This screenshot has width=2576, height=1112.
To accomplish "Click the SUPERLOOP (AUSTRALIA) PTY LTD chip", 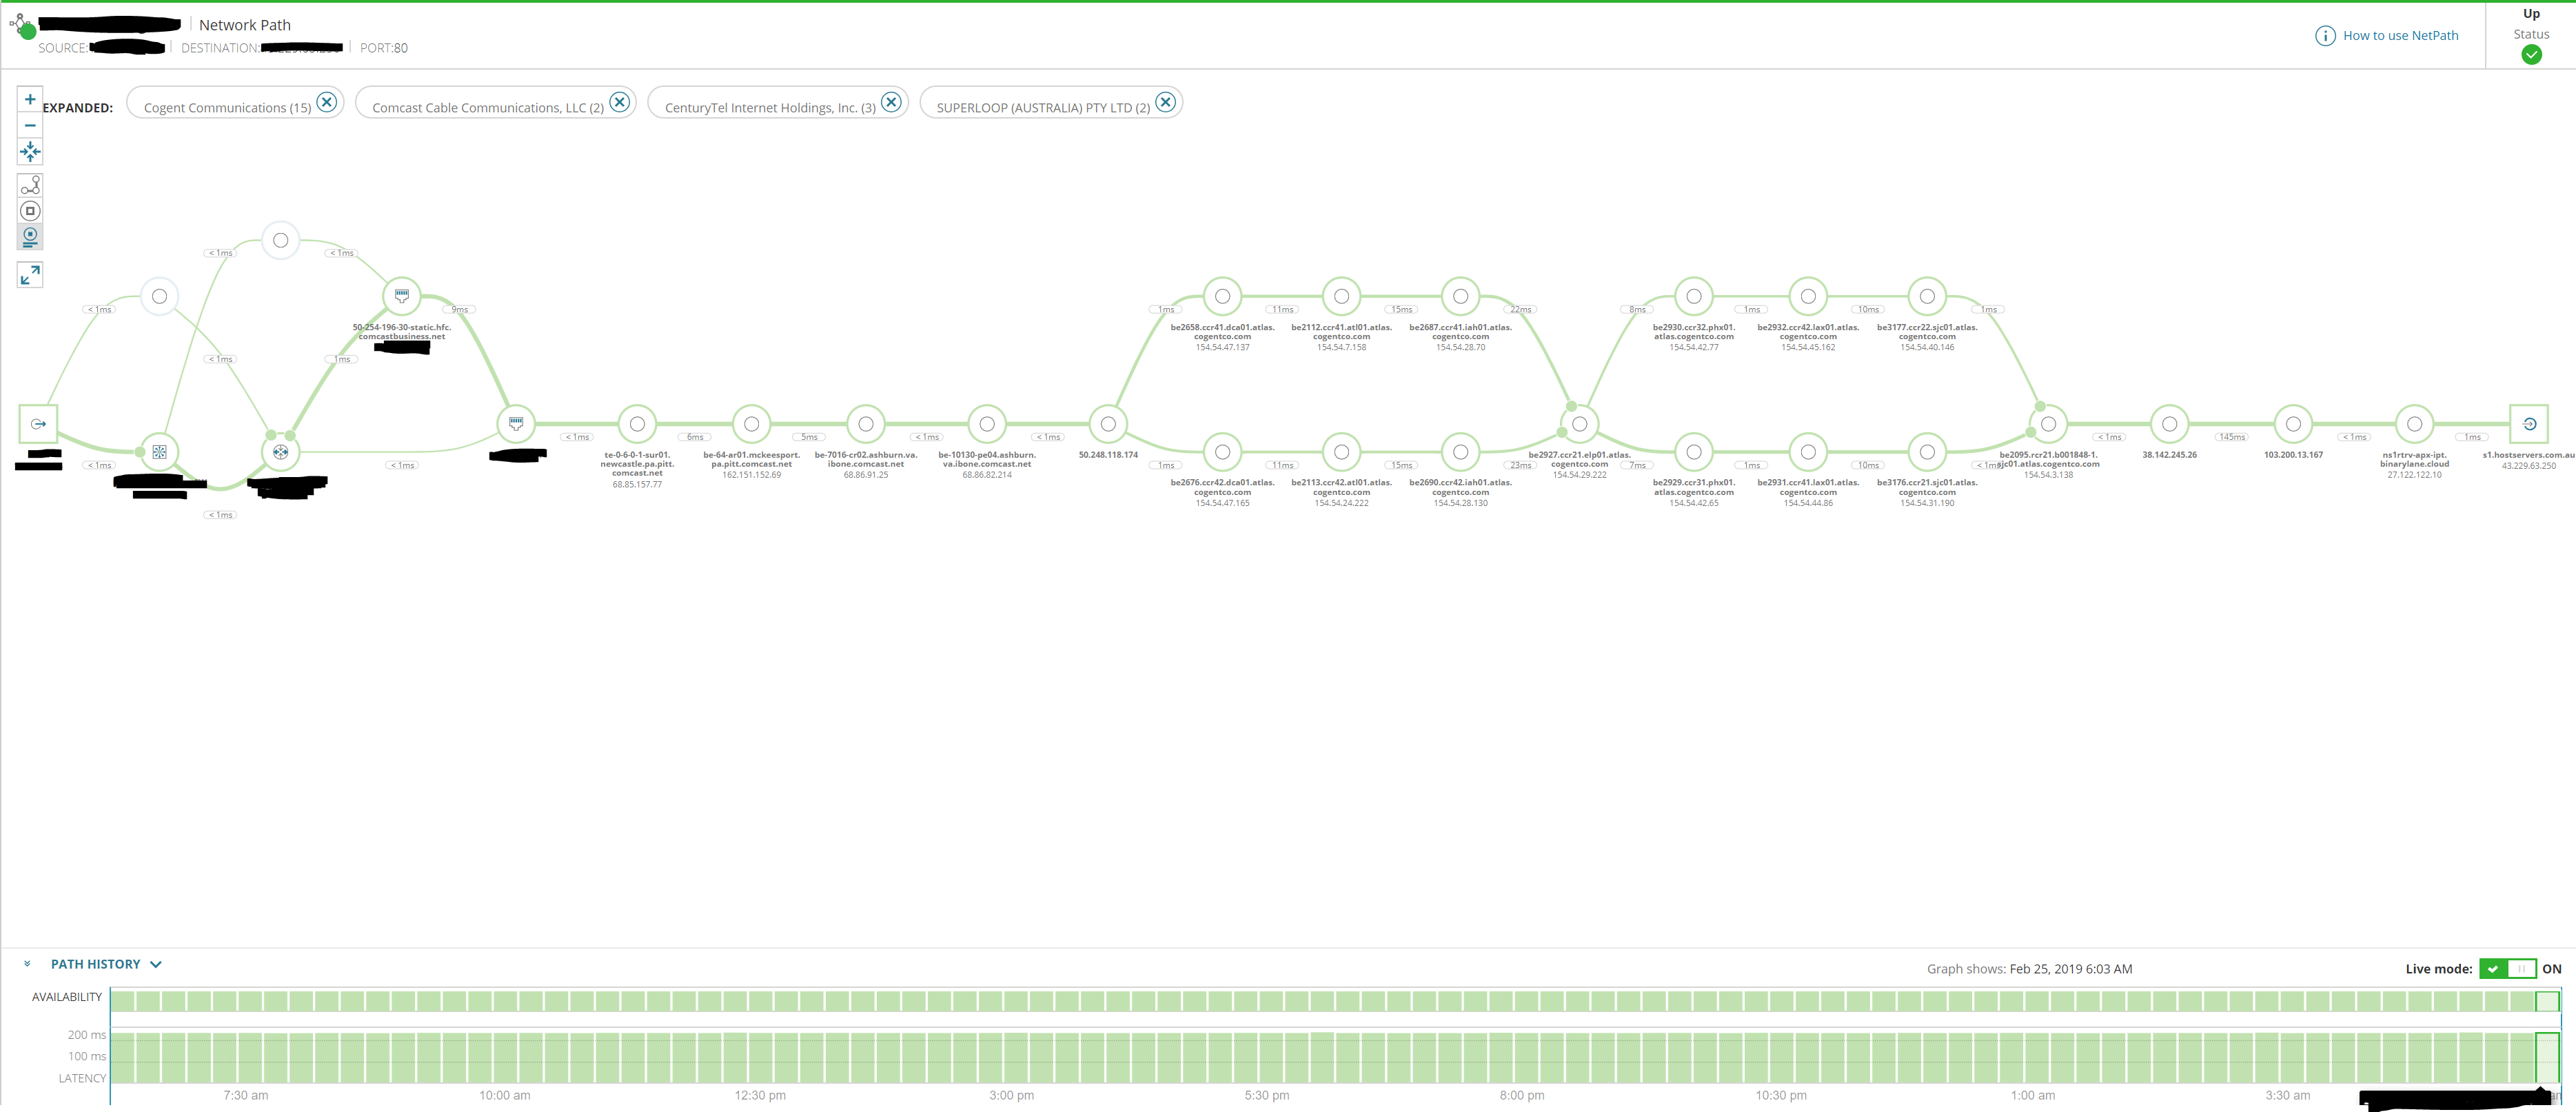I will pos(1042,107).
